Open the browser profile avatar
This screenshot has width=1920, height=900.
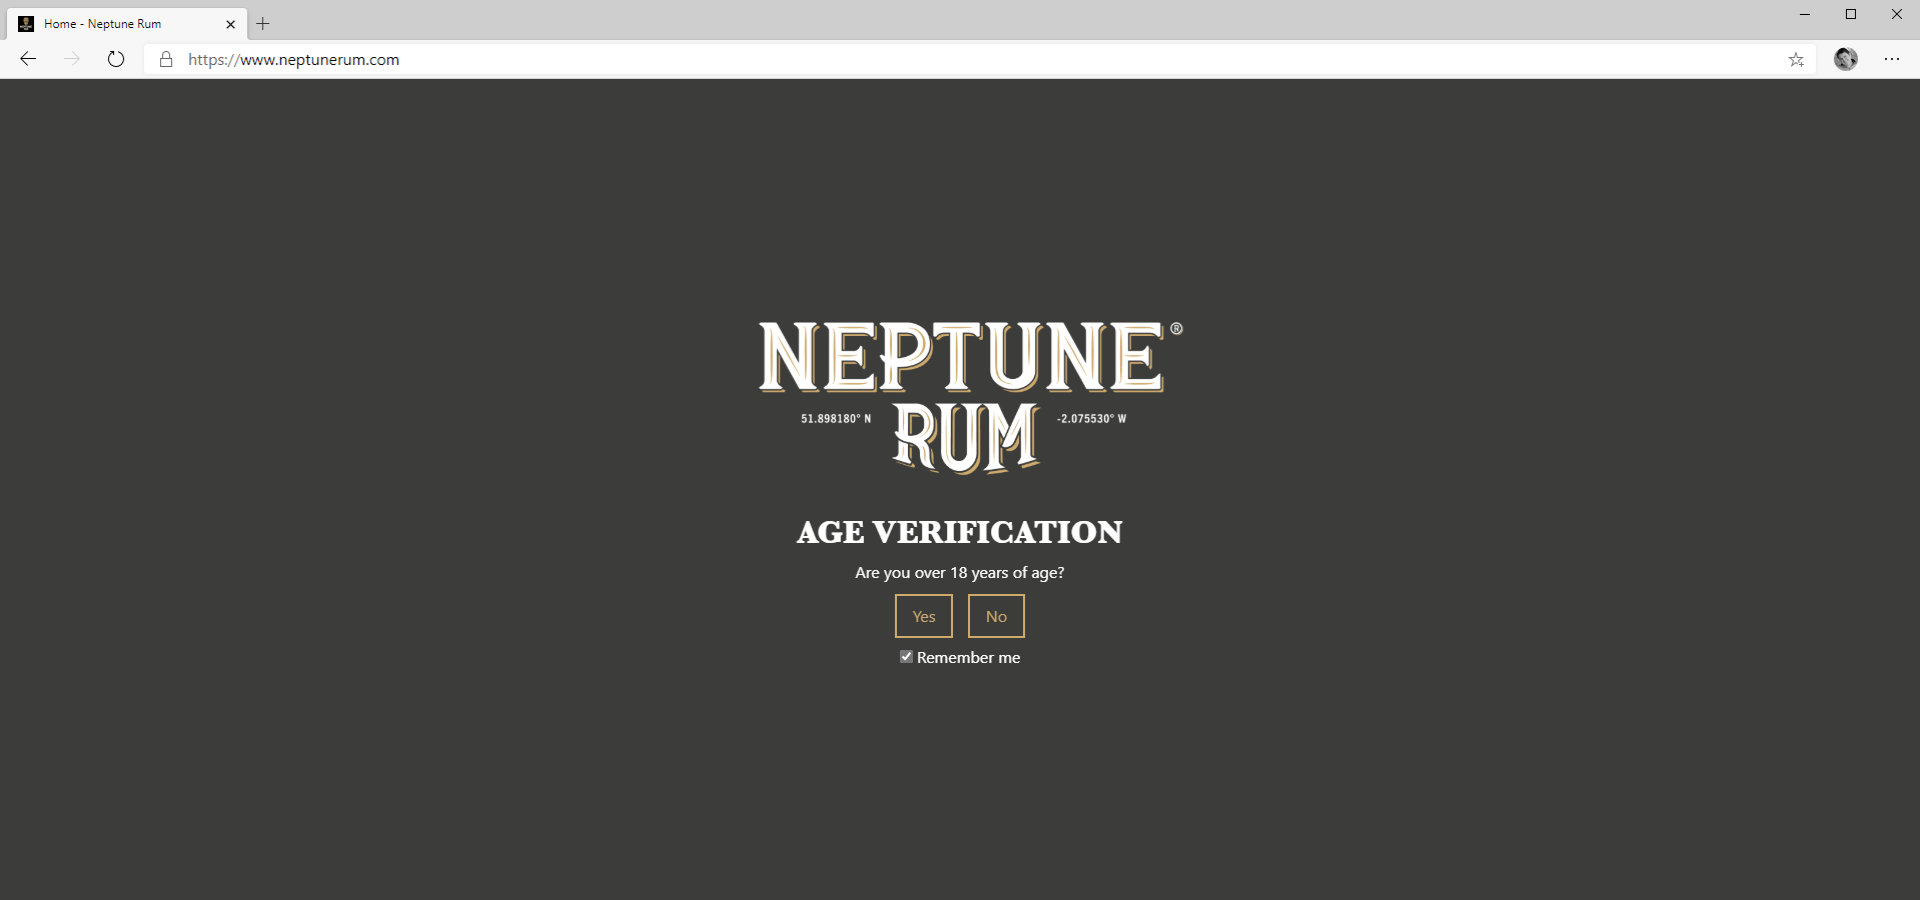coord(1845,59)
